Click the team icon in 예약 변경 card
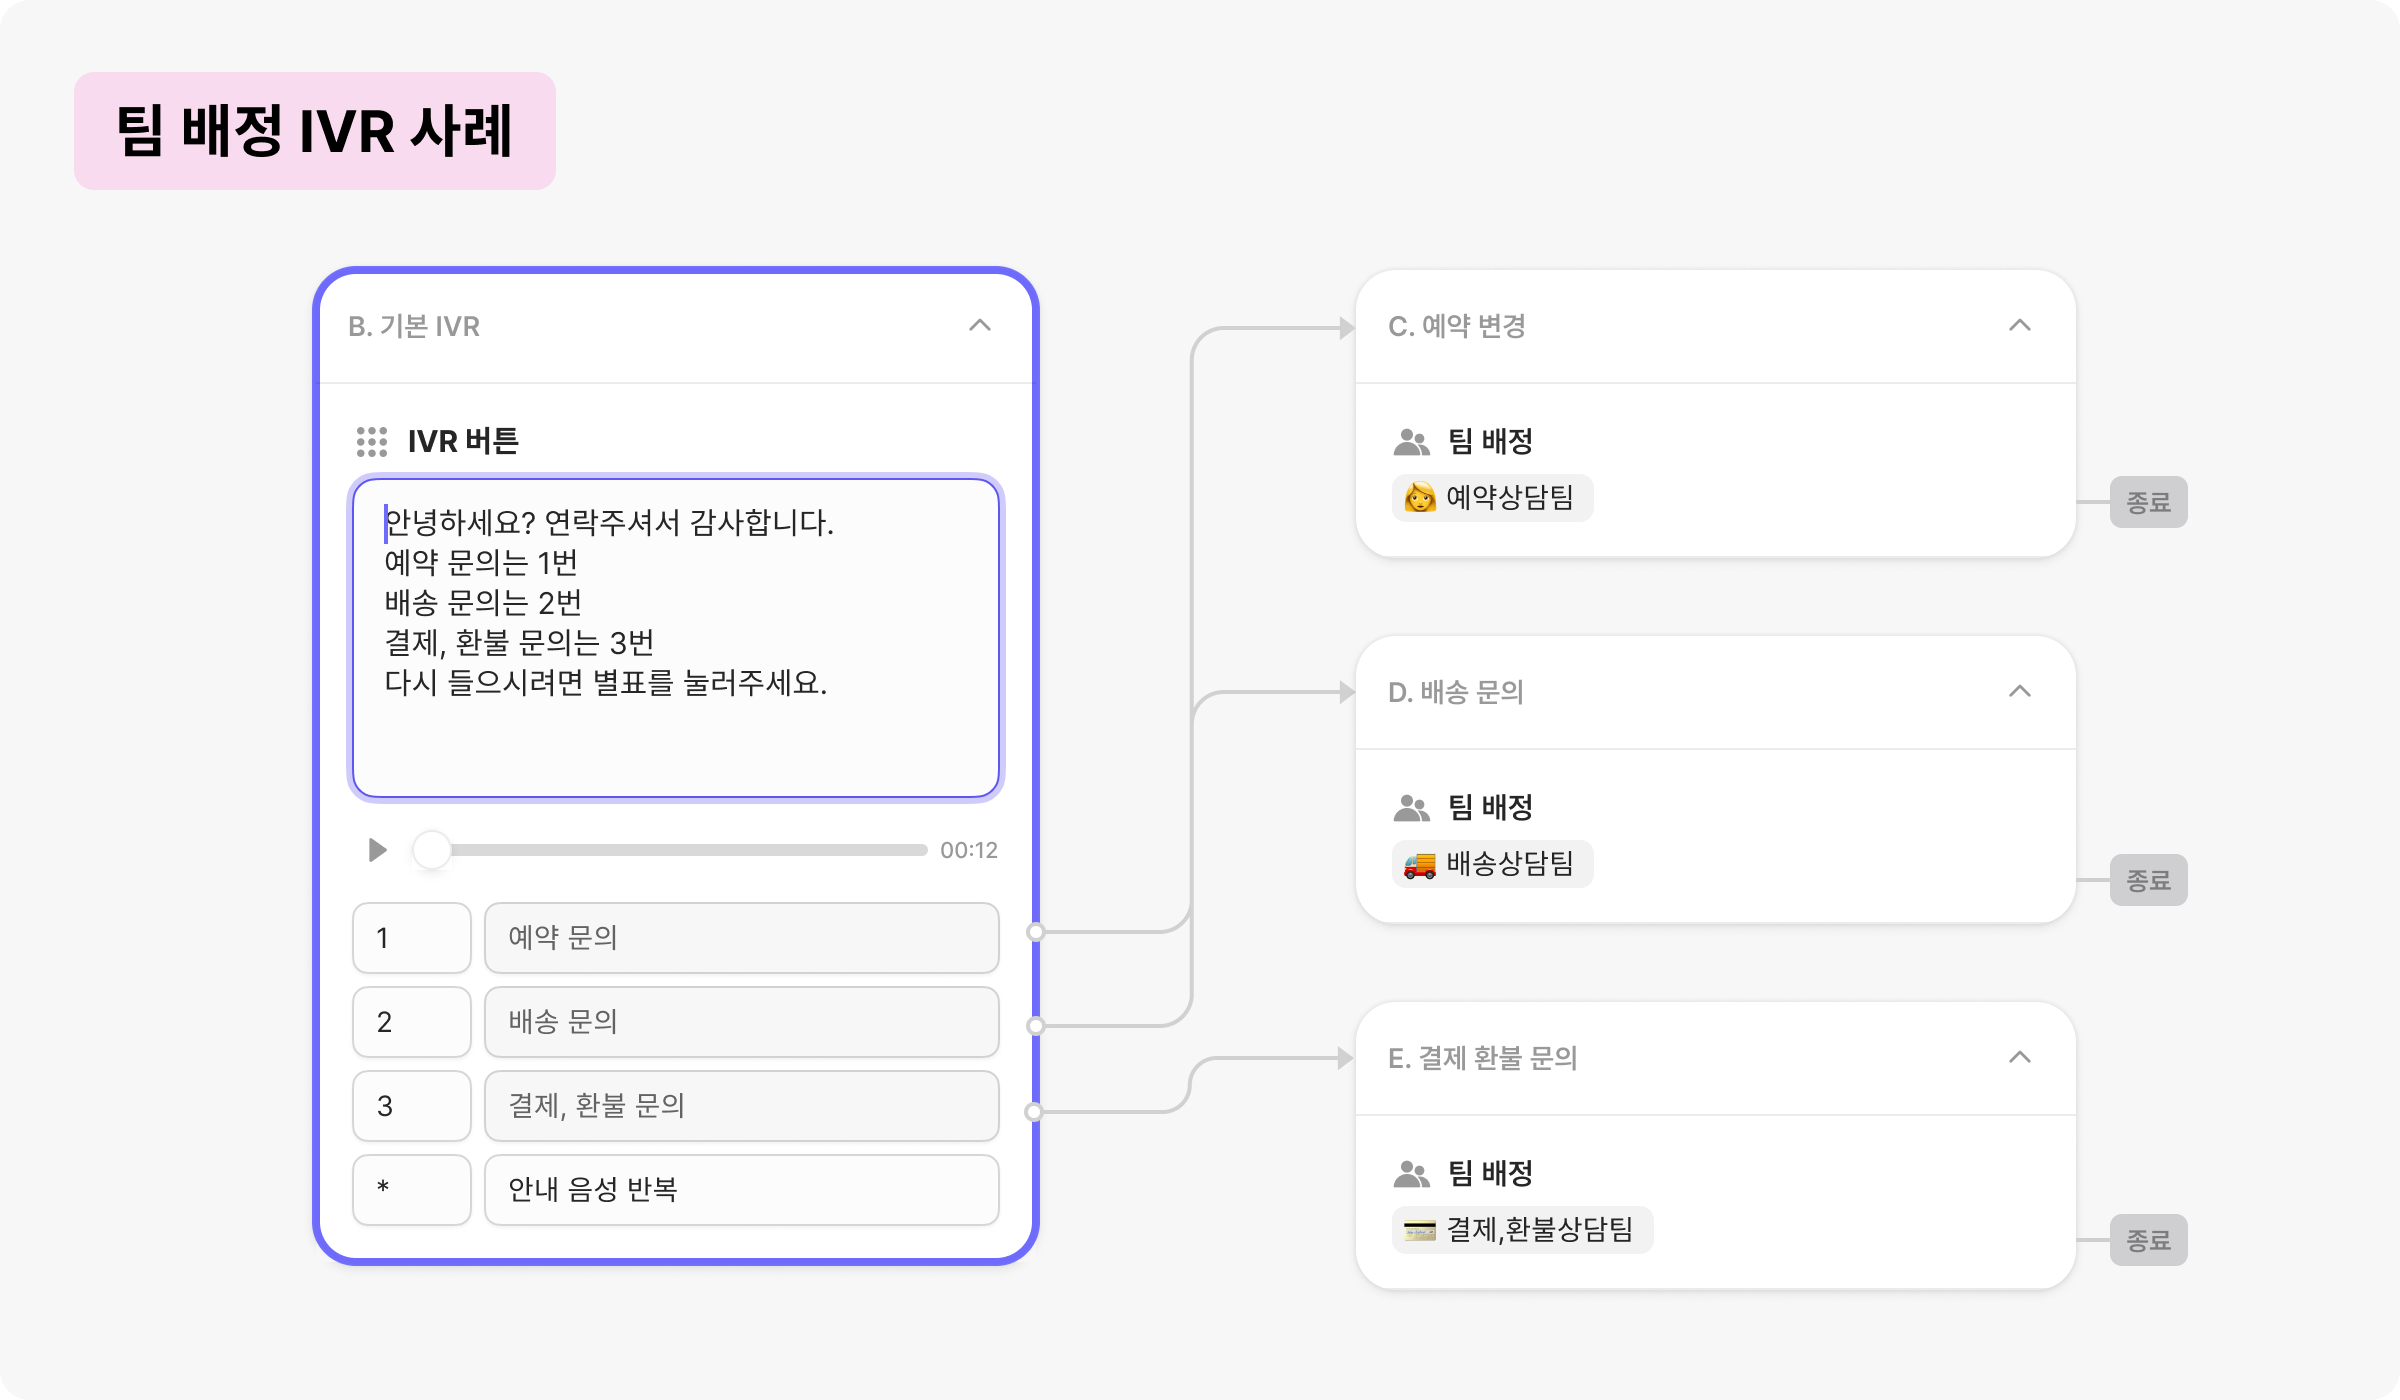The height and width of the screenshot is (1400, 2400). click(1411, 441)
